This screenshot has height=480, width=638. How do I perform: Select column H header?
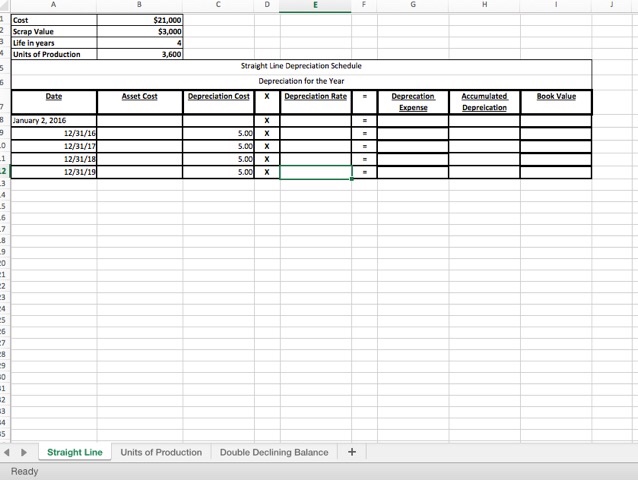pyautogui.click(x=485, y=4)
